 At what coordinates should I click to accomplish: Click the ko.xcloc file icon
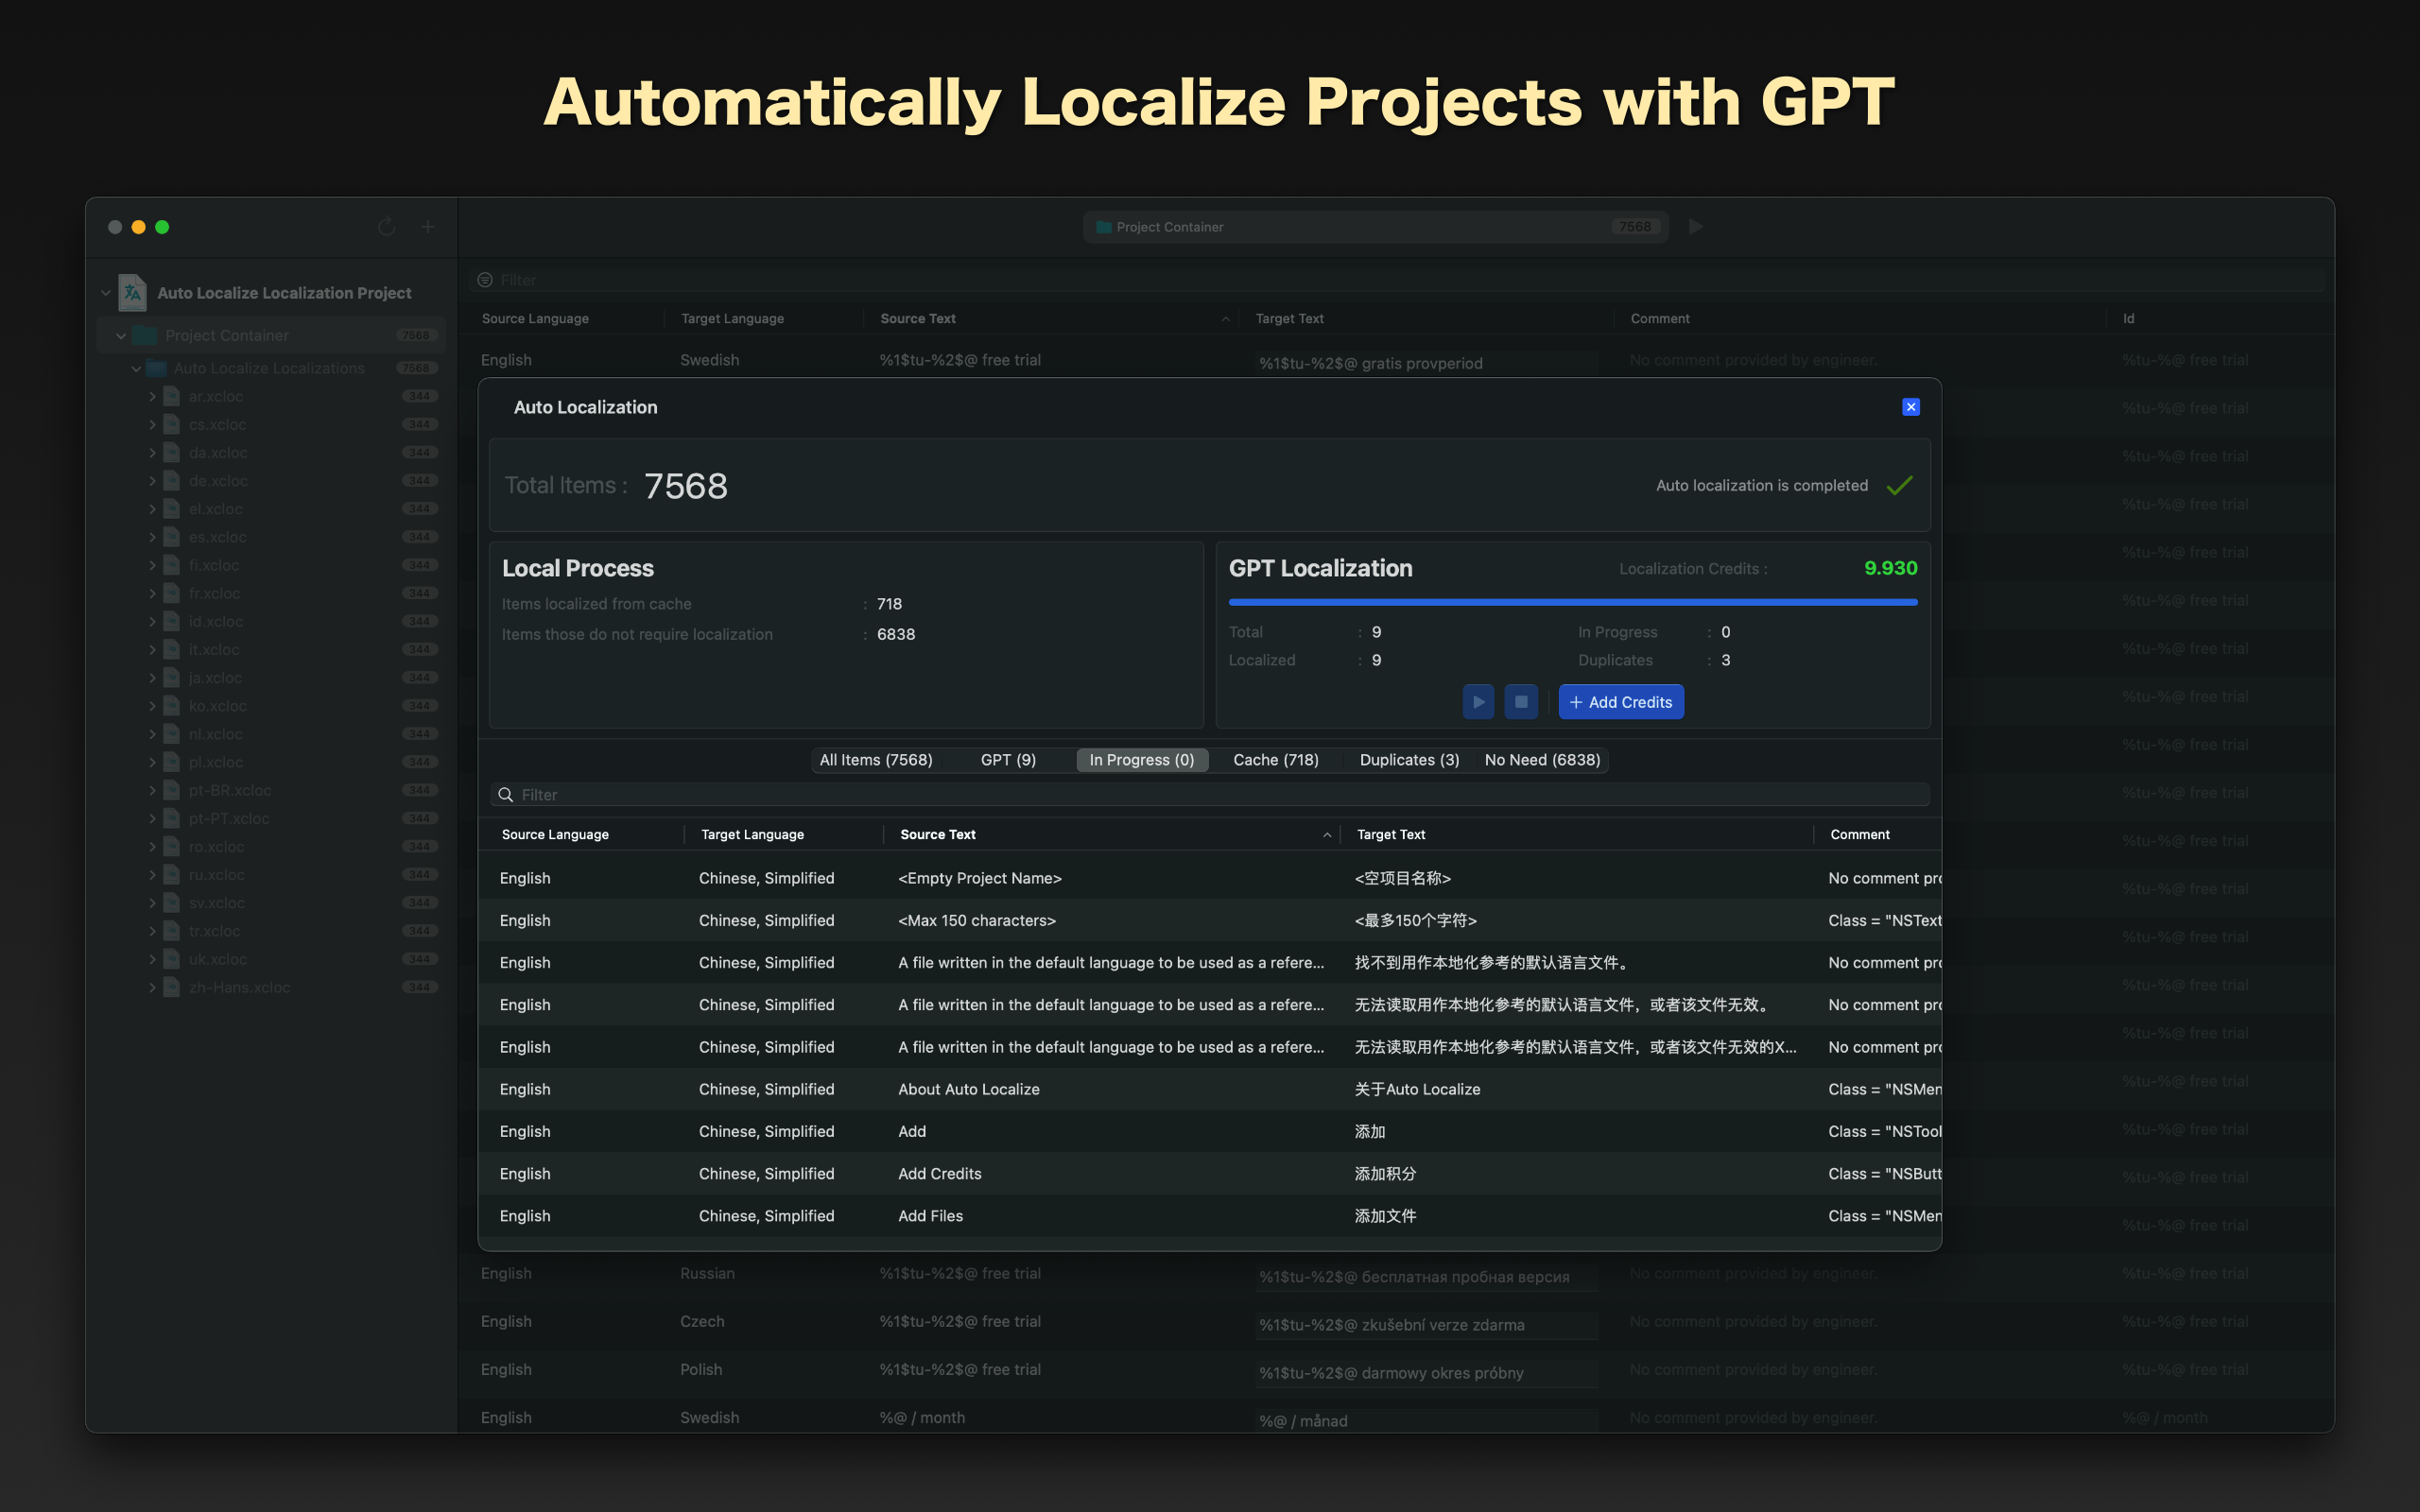coord(172,706)
